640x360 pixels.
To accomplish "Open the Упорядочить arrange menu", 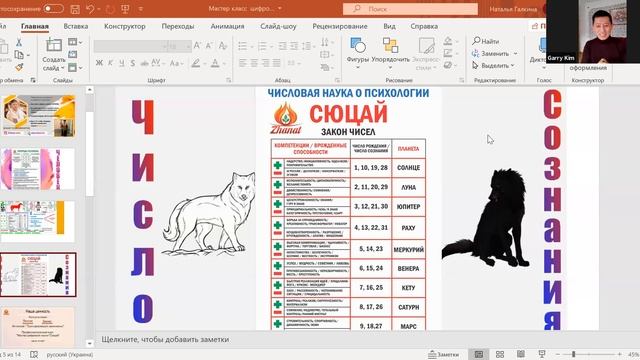I will pyautogui.click(x=390, y=52).
